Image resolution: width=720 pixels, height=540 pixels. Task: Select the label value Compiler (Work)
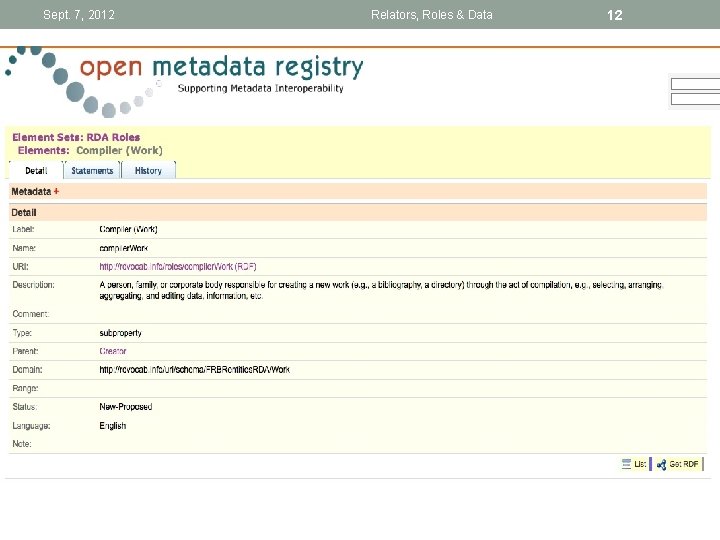tap(129, 229)
